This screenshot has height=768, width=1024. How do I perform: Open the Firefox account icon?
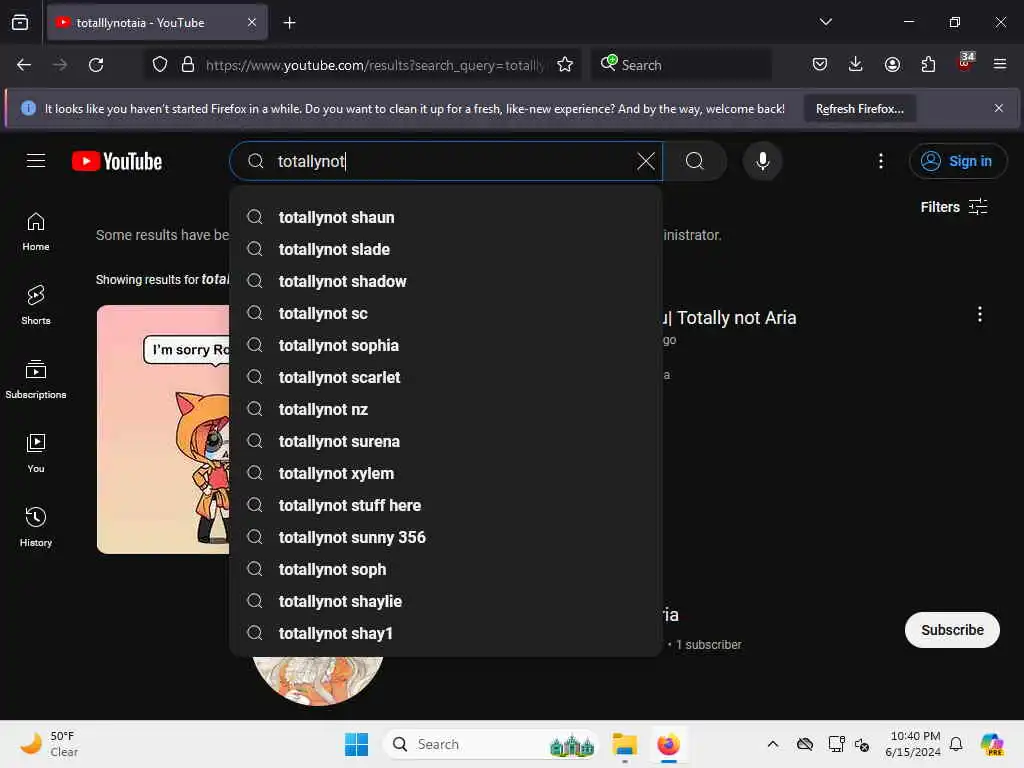(892, 65)
